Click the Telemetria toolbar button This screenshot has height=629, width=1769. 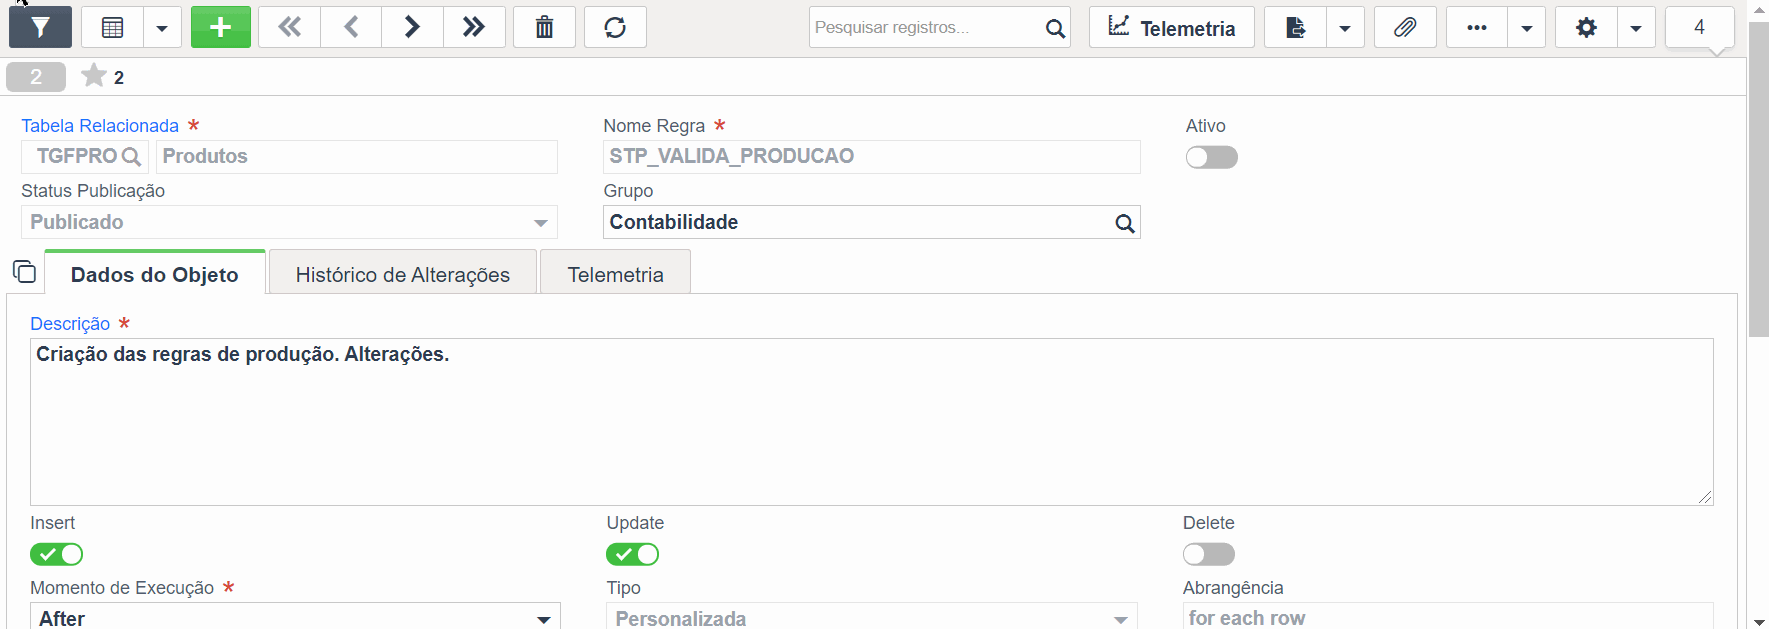coord(1172,27)
